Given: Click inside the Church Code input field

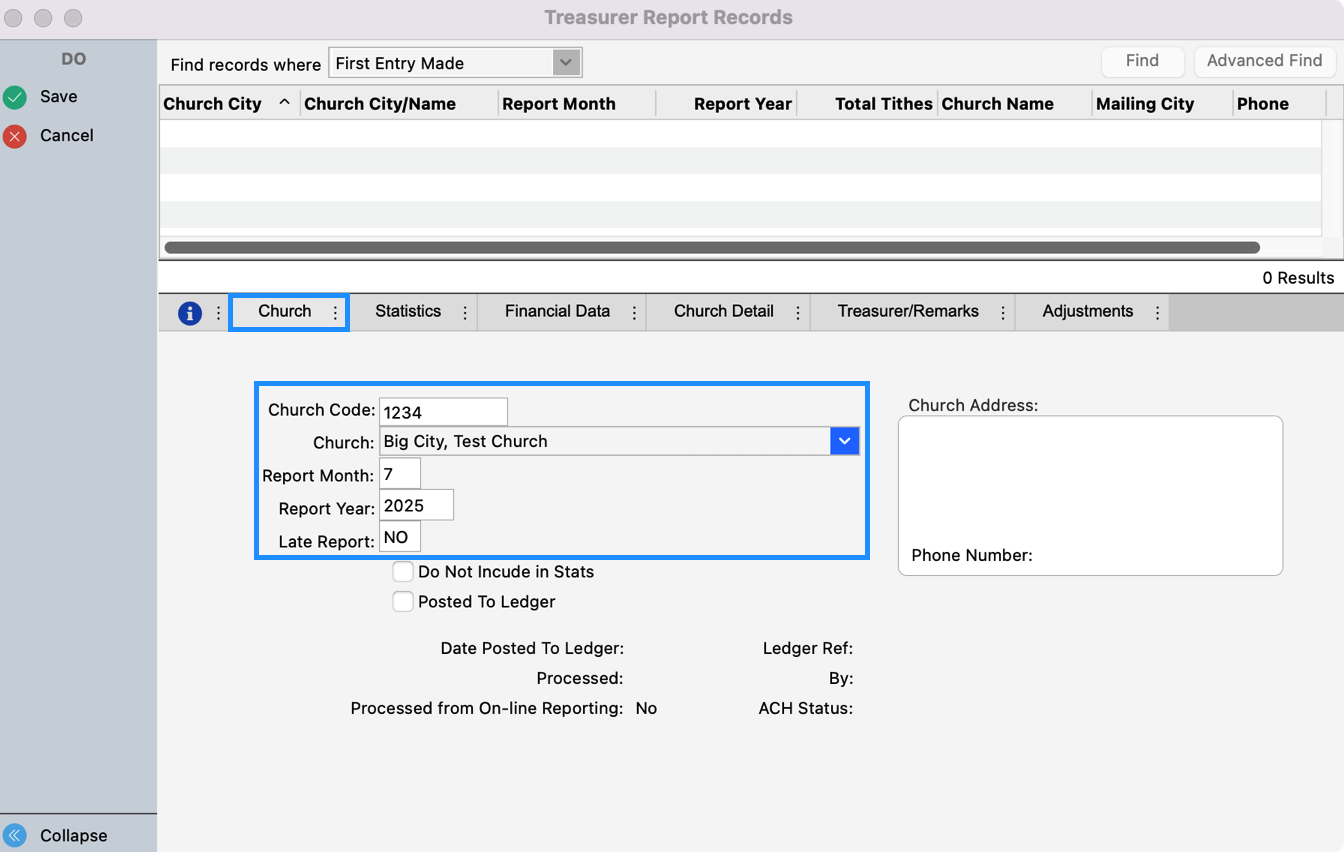Looking at the screenshot, I should tap(443, 411).
